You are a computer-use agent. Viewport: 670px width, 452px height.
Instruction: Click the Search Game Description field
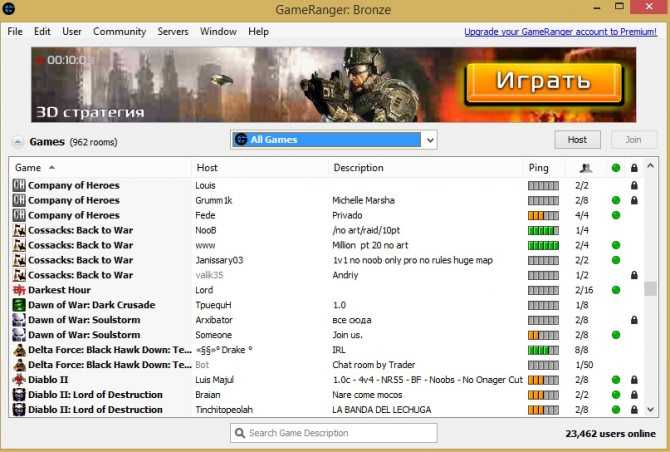coord(334,433)
